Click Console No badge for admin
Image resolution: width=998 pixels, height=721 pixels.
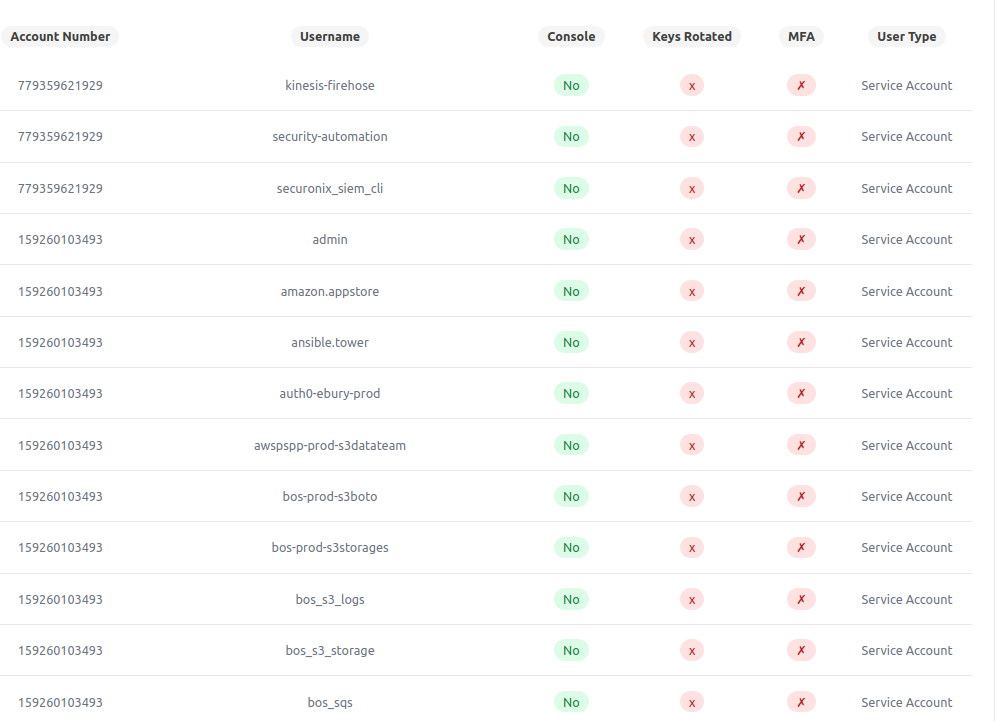pos(571,239)
